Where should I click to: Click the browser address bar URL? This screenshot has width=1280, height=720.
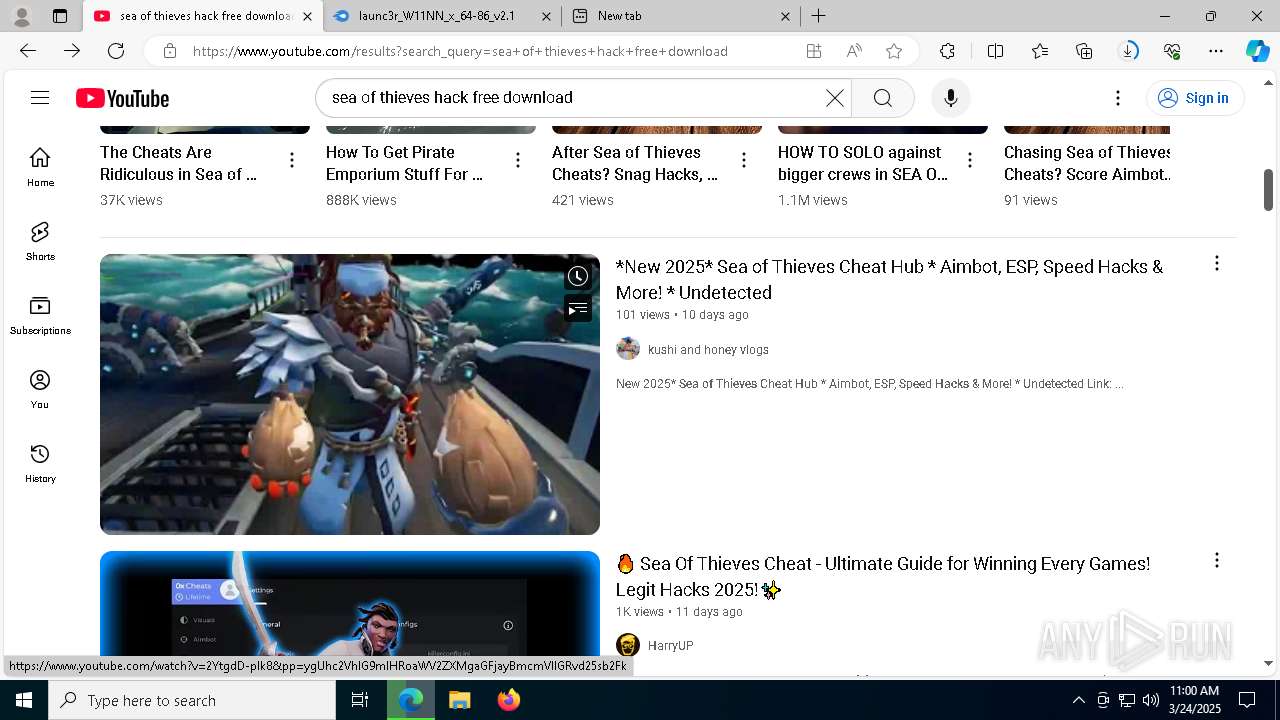[460, 51]
